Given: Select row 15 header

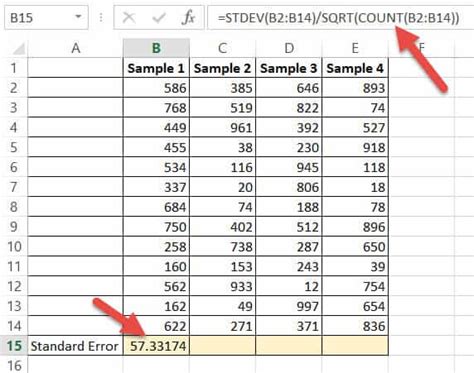Looking at the screenshot, I should coord(14,346).
